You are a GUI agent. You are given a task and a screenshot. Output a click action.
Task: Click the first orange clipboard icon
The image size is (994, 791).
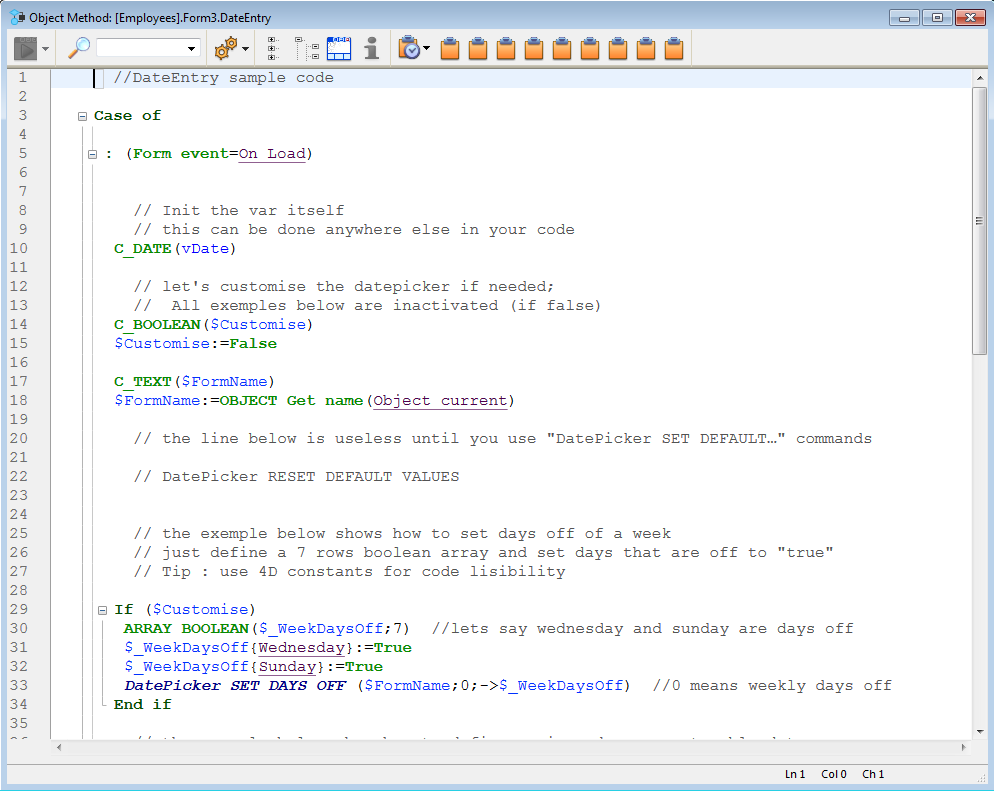450,48
